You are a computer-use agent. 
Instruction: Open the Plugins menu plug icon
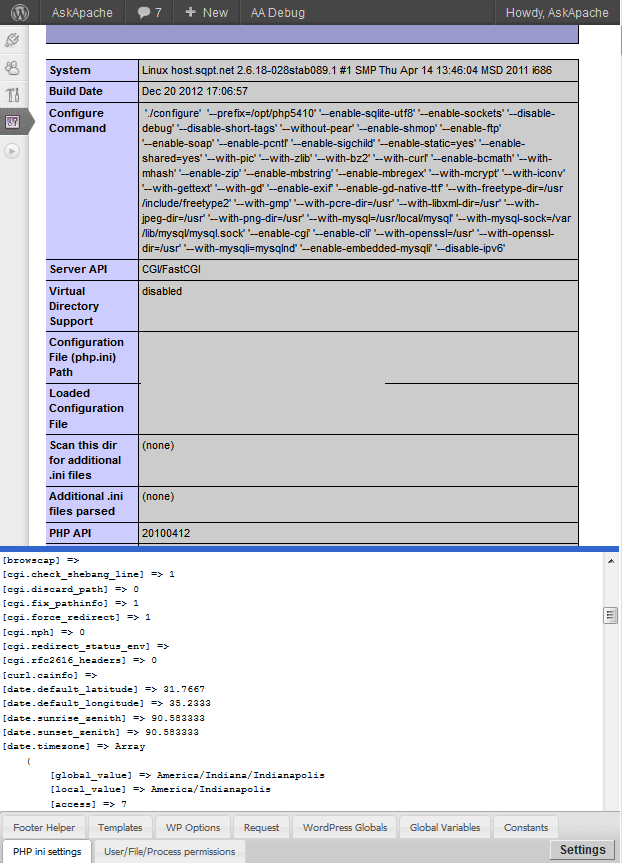coord(12,40)
